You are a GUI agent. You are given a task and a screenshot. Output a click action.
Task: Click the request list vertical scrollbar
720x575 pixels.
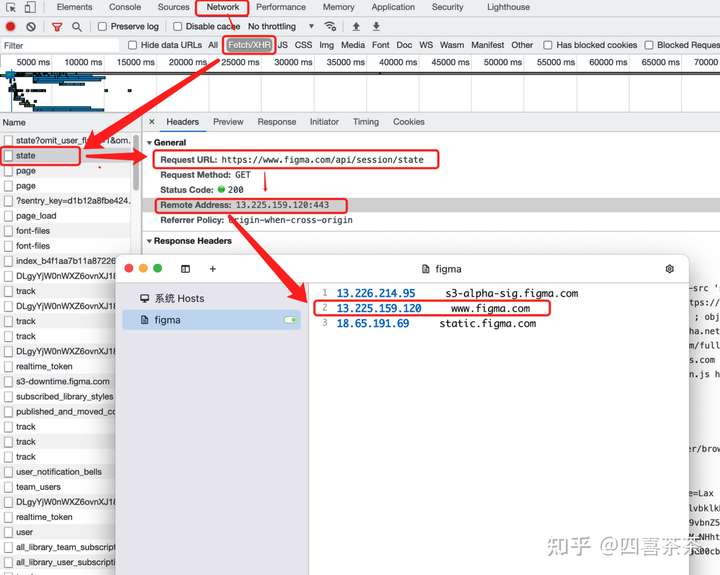(x=136, y=163)
